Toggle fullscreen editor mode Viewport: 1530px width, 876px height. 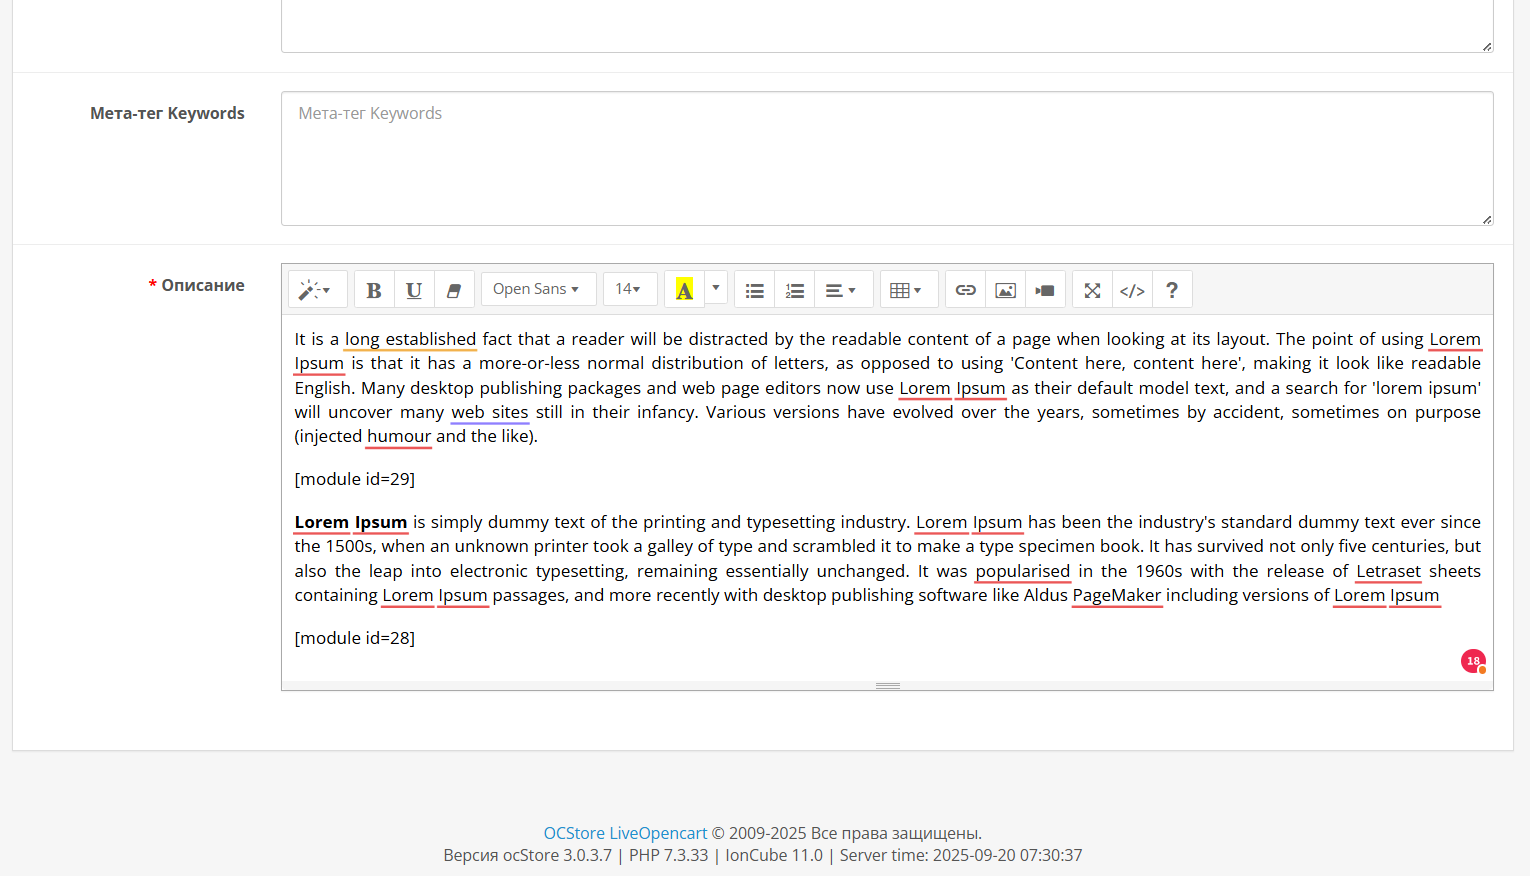pos(1093,290)
